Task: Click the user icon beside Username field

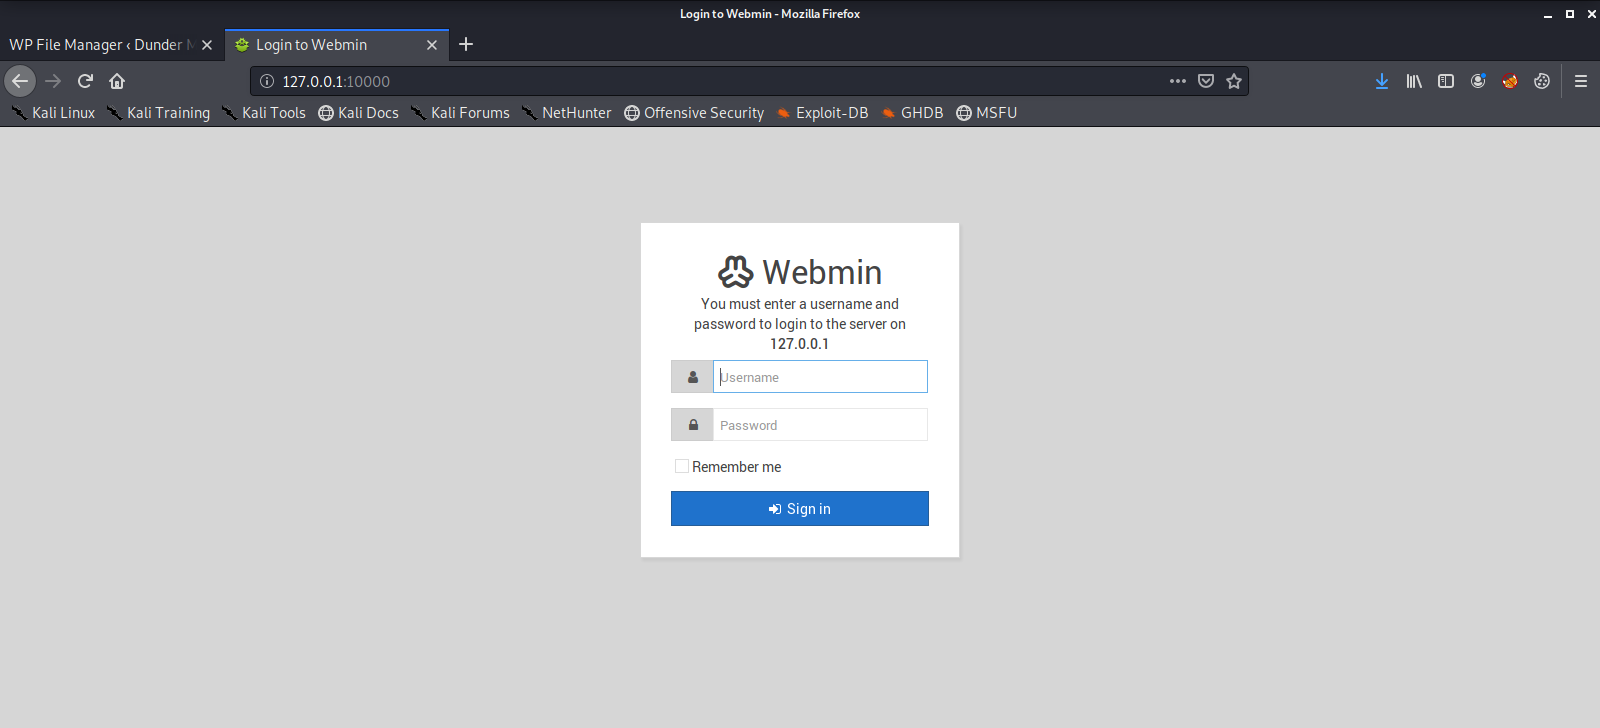Action: 692,377
